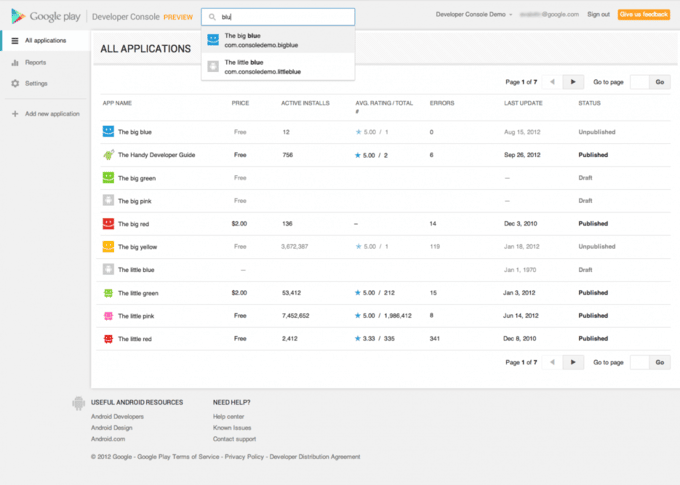680x485 pixels.
Task: Click the LAST UPDATE column header
Action: point(523,103)
